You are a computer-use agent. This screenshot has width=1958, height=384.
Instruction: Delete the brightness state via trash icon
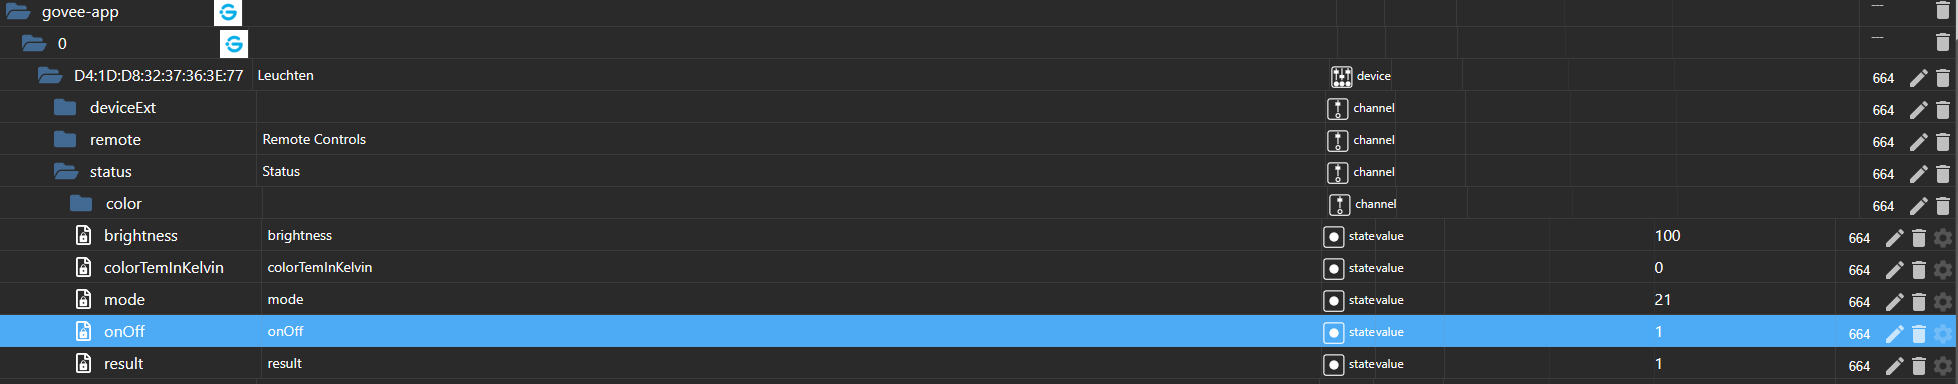(x=1918, y=238)
